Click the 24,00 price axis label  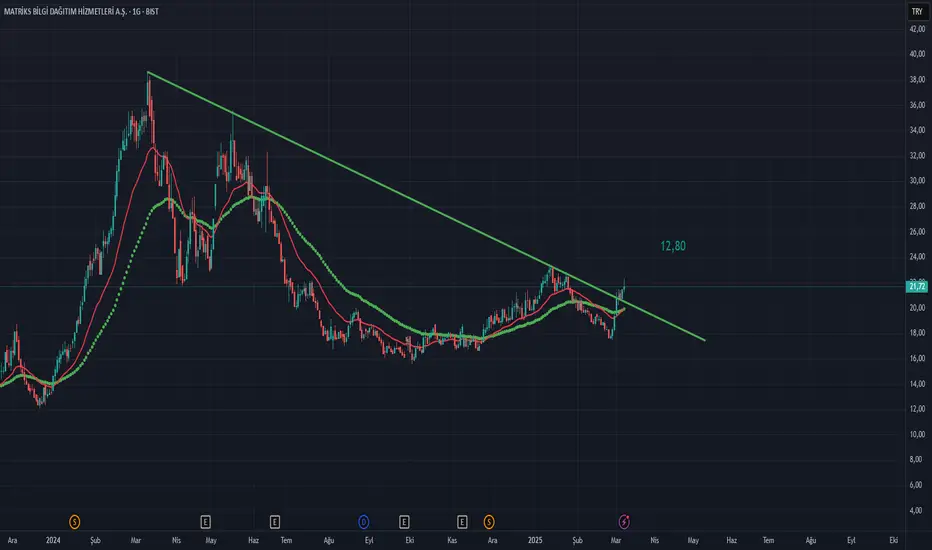click(x=917, y=257)
